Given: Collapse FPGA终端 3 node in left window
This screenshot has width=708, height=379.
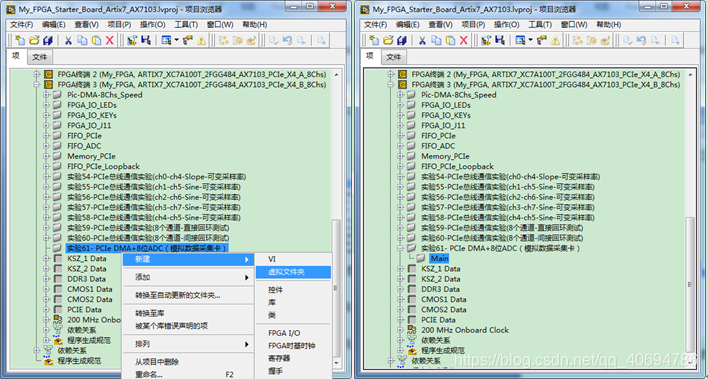Looking at the screenshot, I should coord(37,84).
